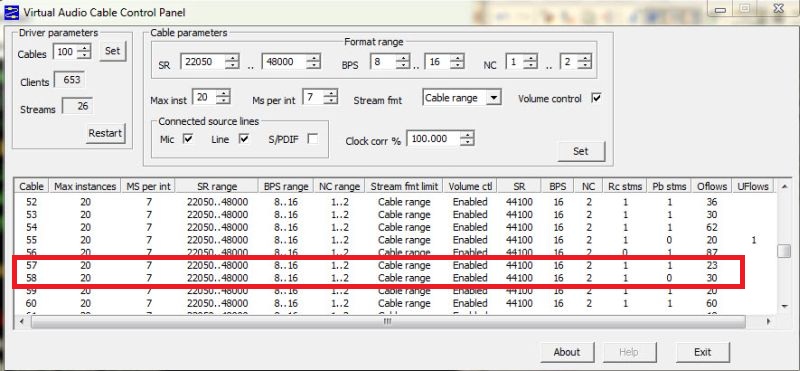This screenshot has width=800, height=371.
Task: Open the Stream fmt dropdown
Action: pos(493,97)
